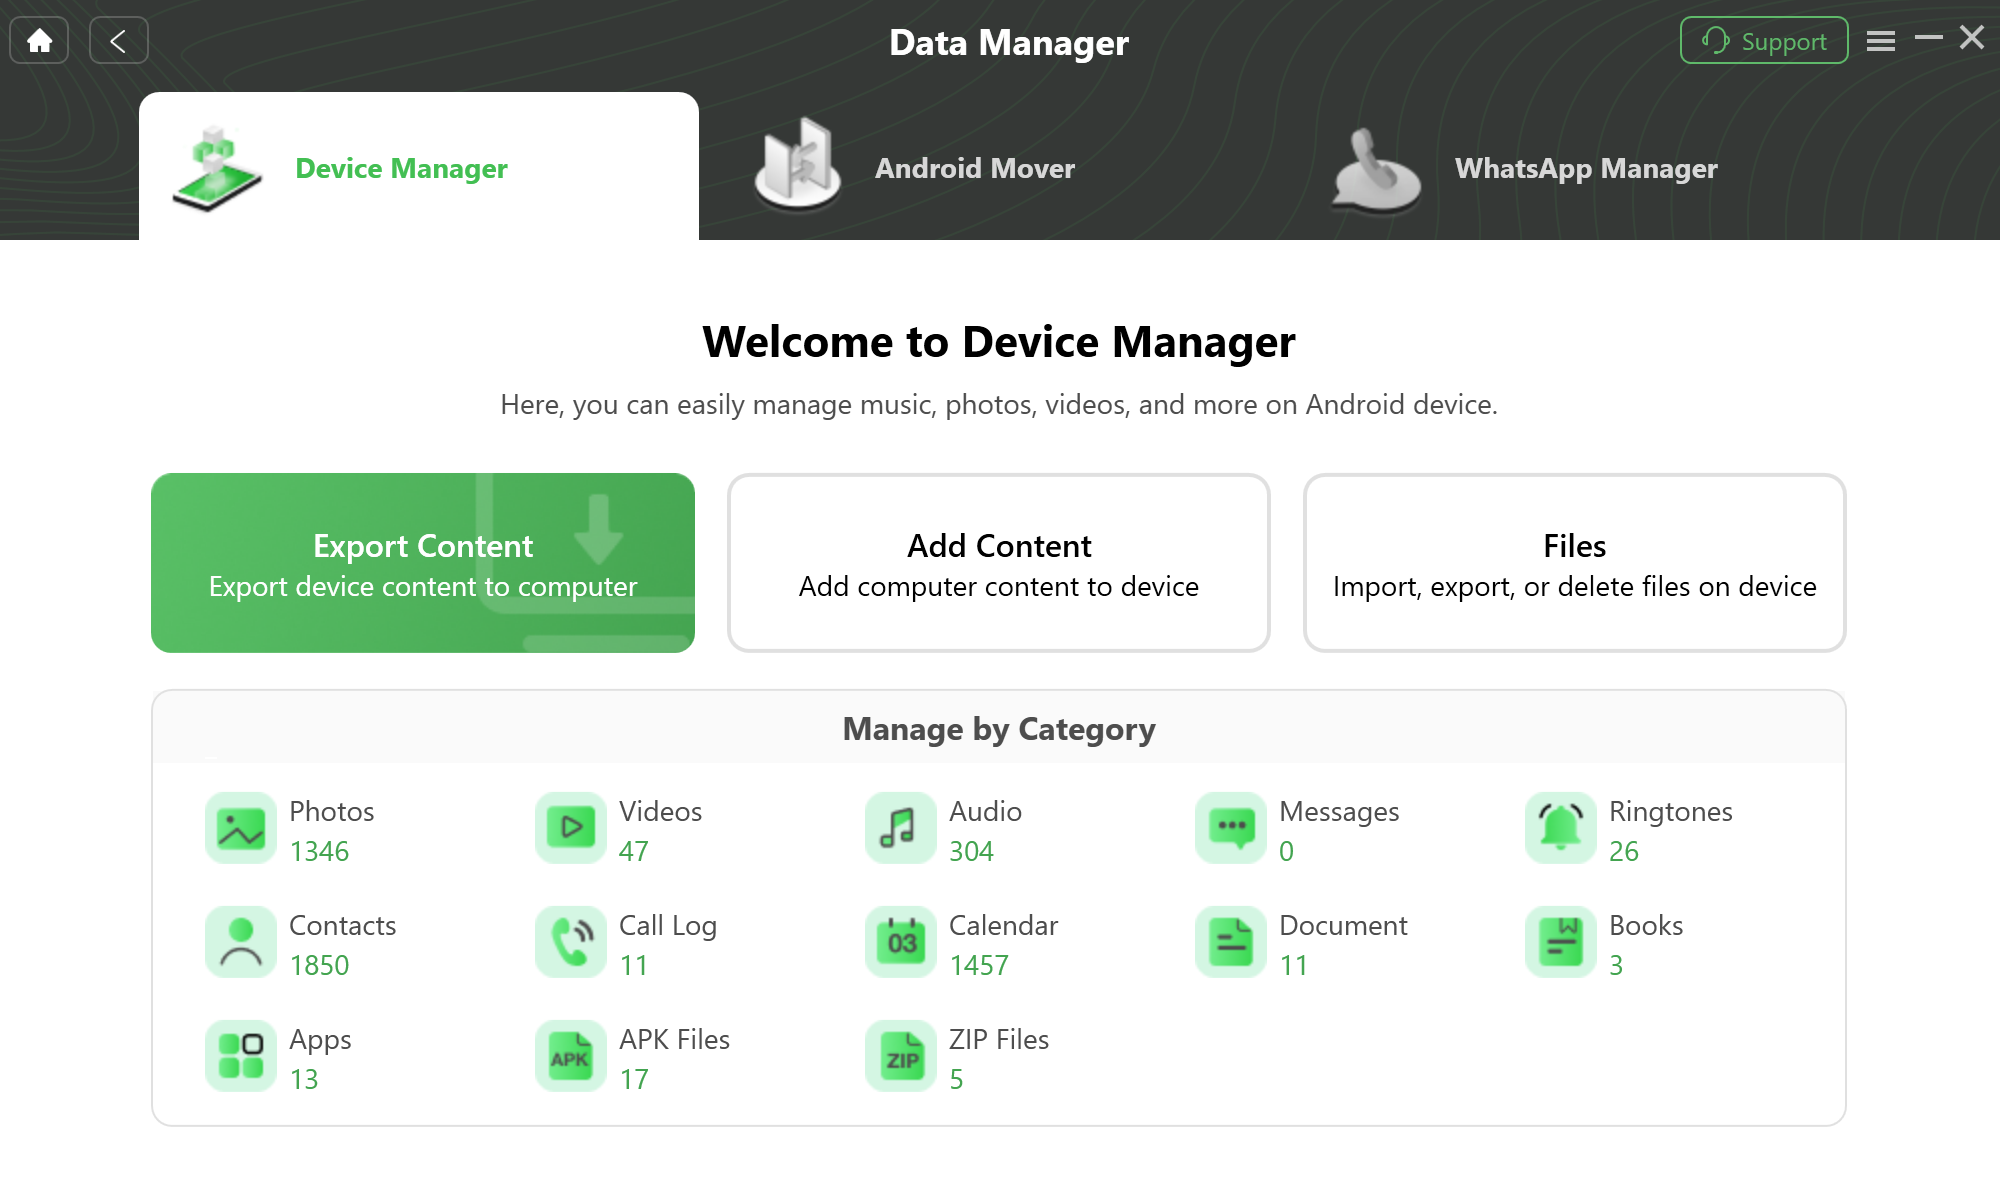Expand the Call Log category

[x=668, y=943]
